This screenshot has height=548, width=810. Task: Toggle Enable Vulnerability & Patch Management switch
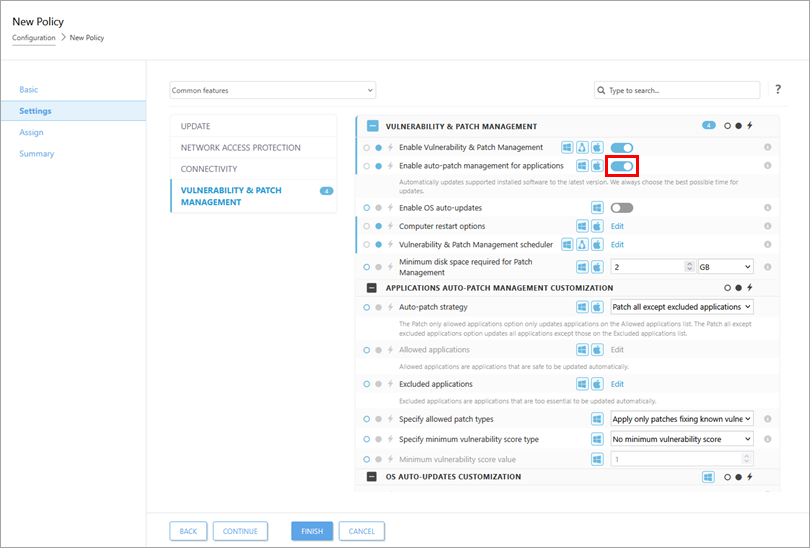tap(622, 147)
